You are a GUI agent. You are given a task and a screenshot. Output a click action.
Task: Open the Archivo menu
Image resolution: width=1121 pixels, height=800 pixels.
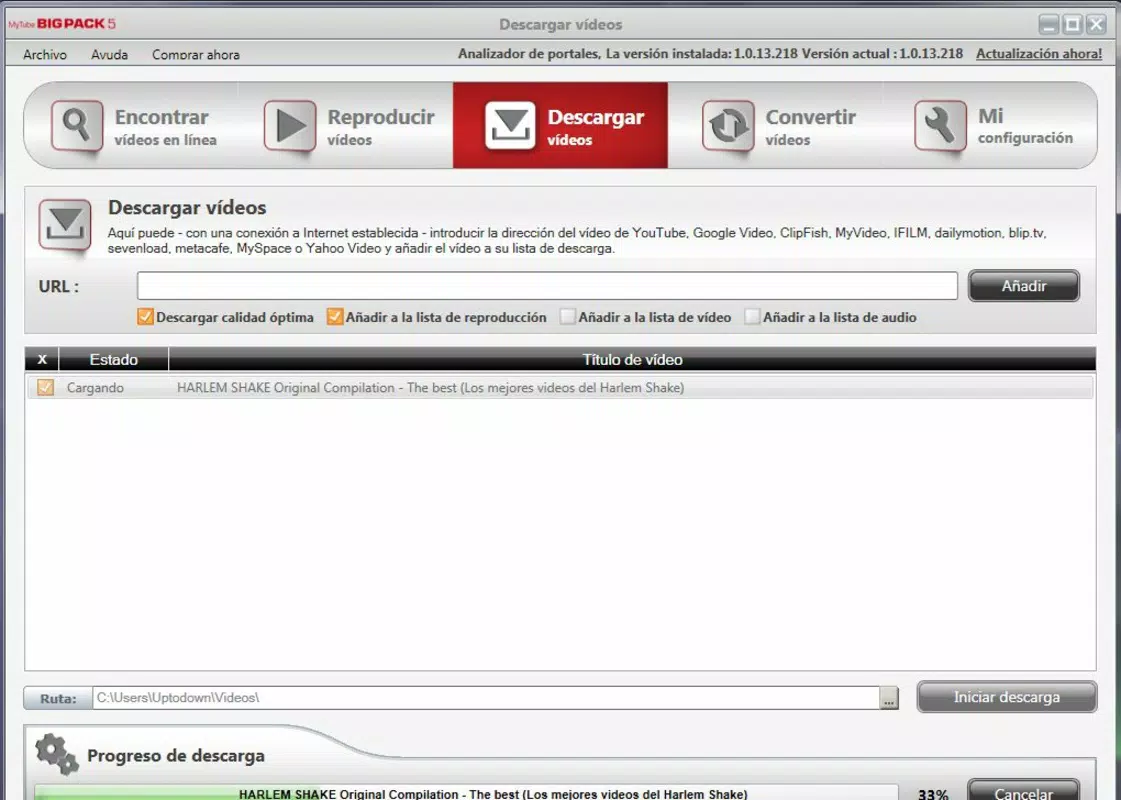click(x=45, y=54)
